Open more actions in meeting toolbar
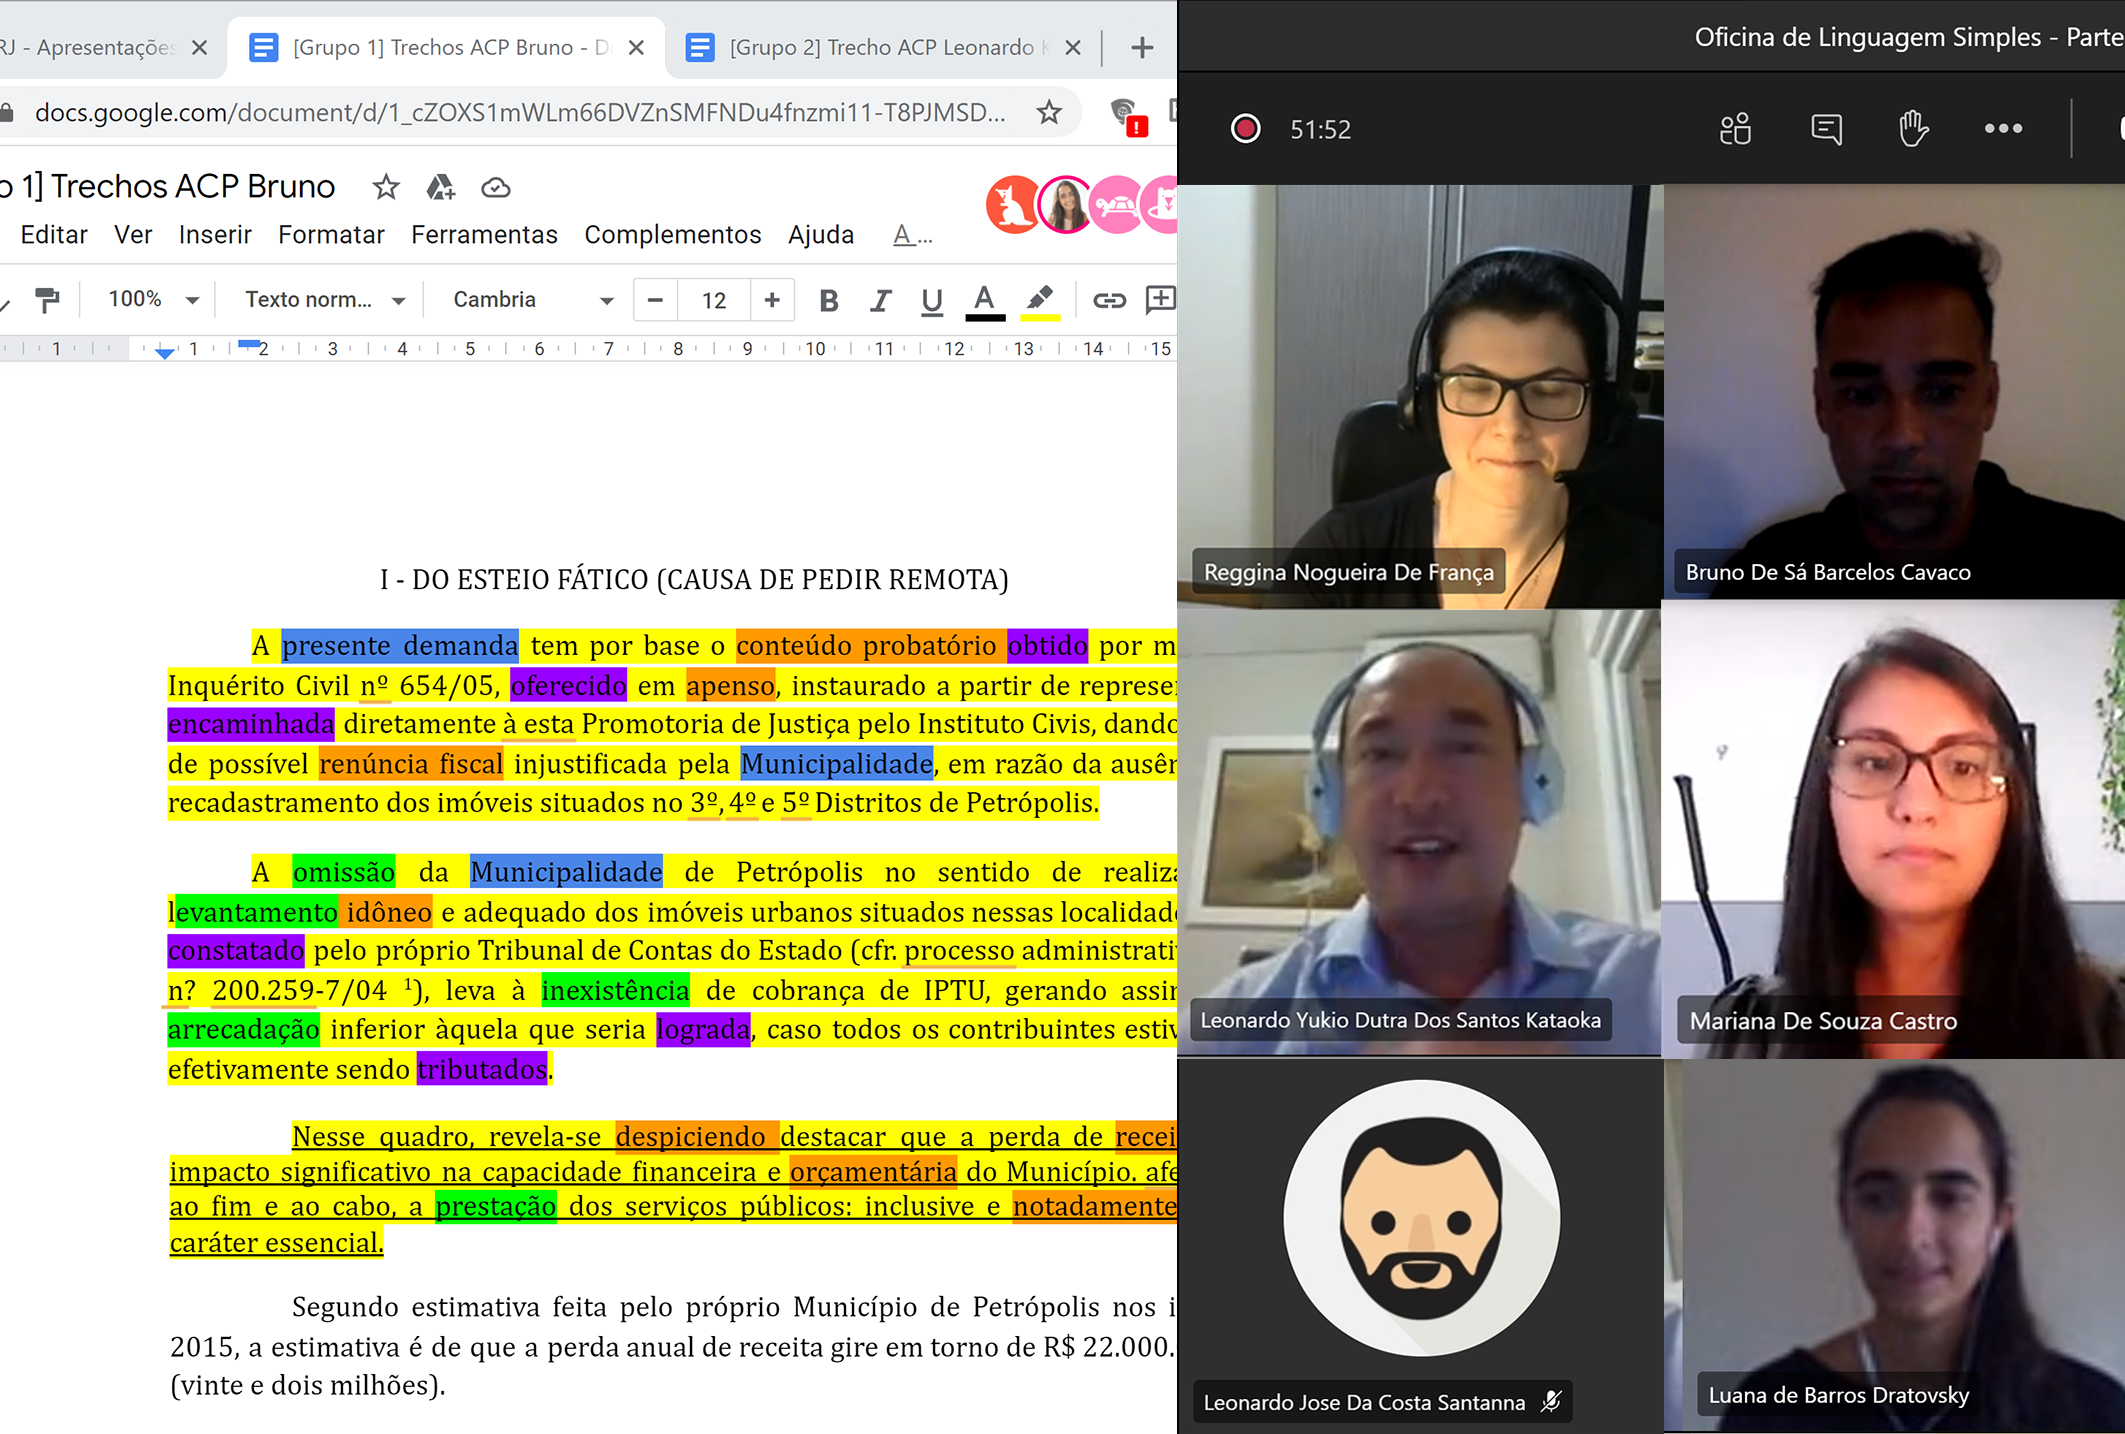 click(x=2003, y=129)
